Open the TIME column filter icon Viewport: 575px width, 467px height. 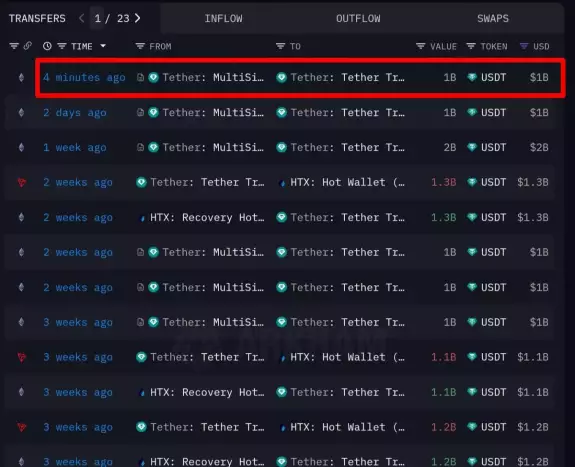tap(62, 46)
